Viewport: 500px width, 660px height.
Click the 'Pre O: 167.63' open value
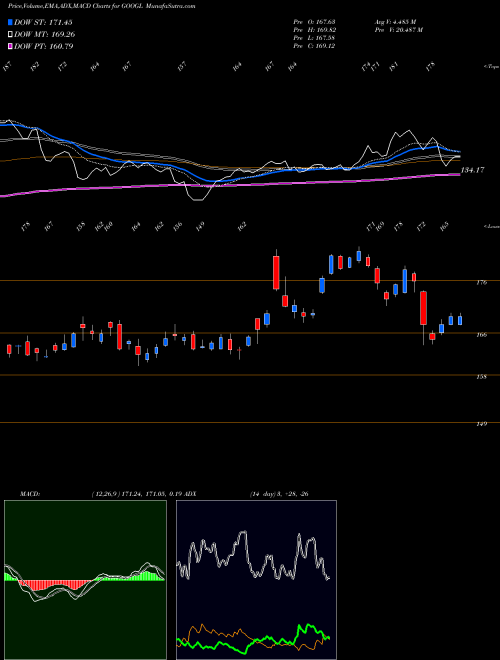(x=314, y=22)
